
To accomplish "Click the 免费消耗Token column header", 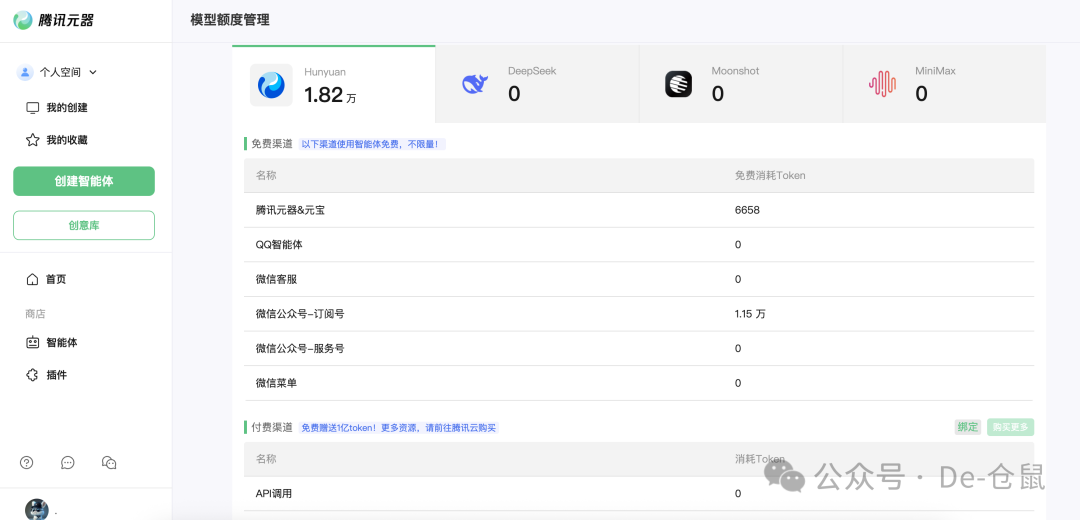I will tap(770, 176).
